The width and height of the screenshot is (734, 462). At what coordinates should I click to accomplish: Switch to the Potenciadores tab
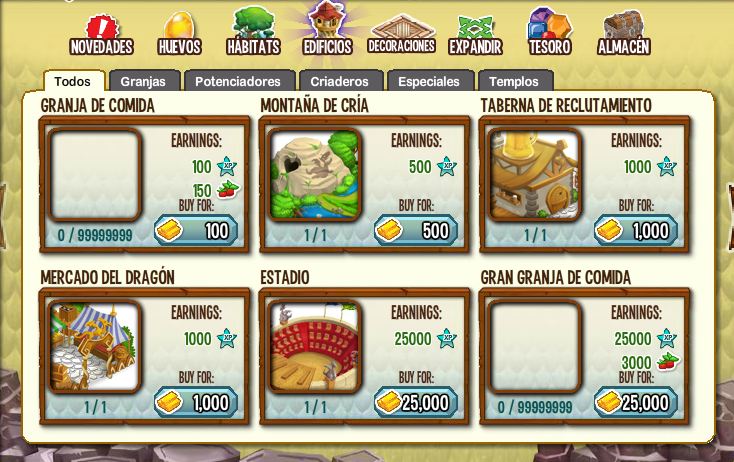coord(238,81)
